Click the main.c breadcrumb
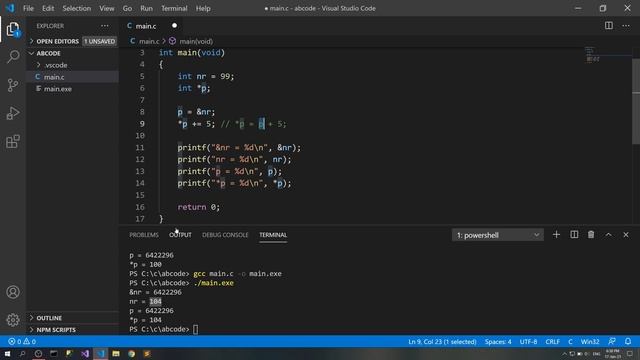This screenshot has width=640, height=360. coord(144,41)
